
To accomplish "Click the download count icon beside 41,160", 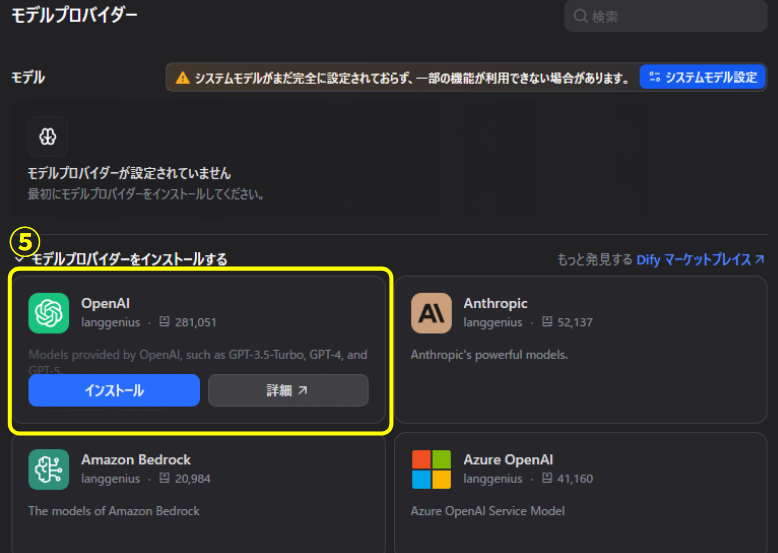I will [547, 478].
